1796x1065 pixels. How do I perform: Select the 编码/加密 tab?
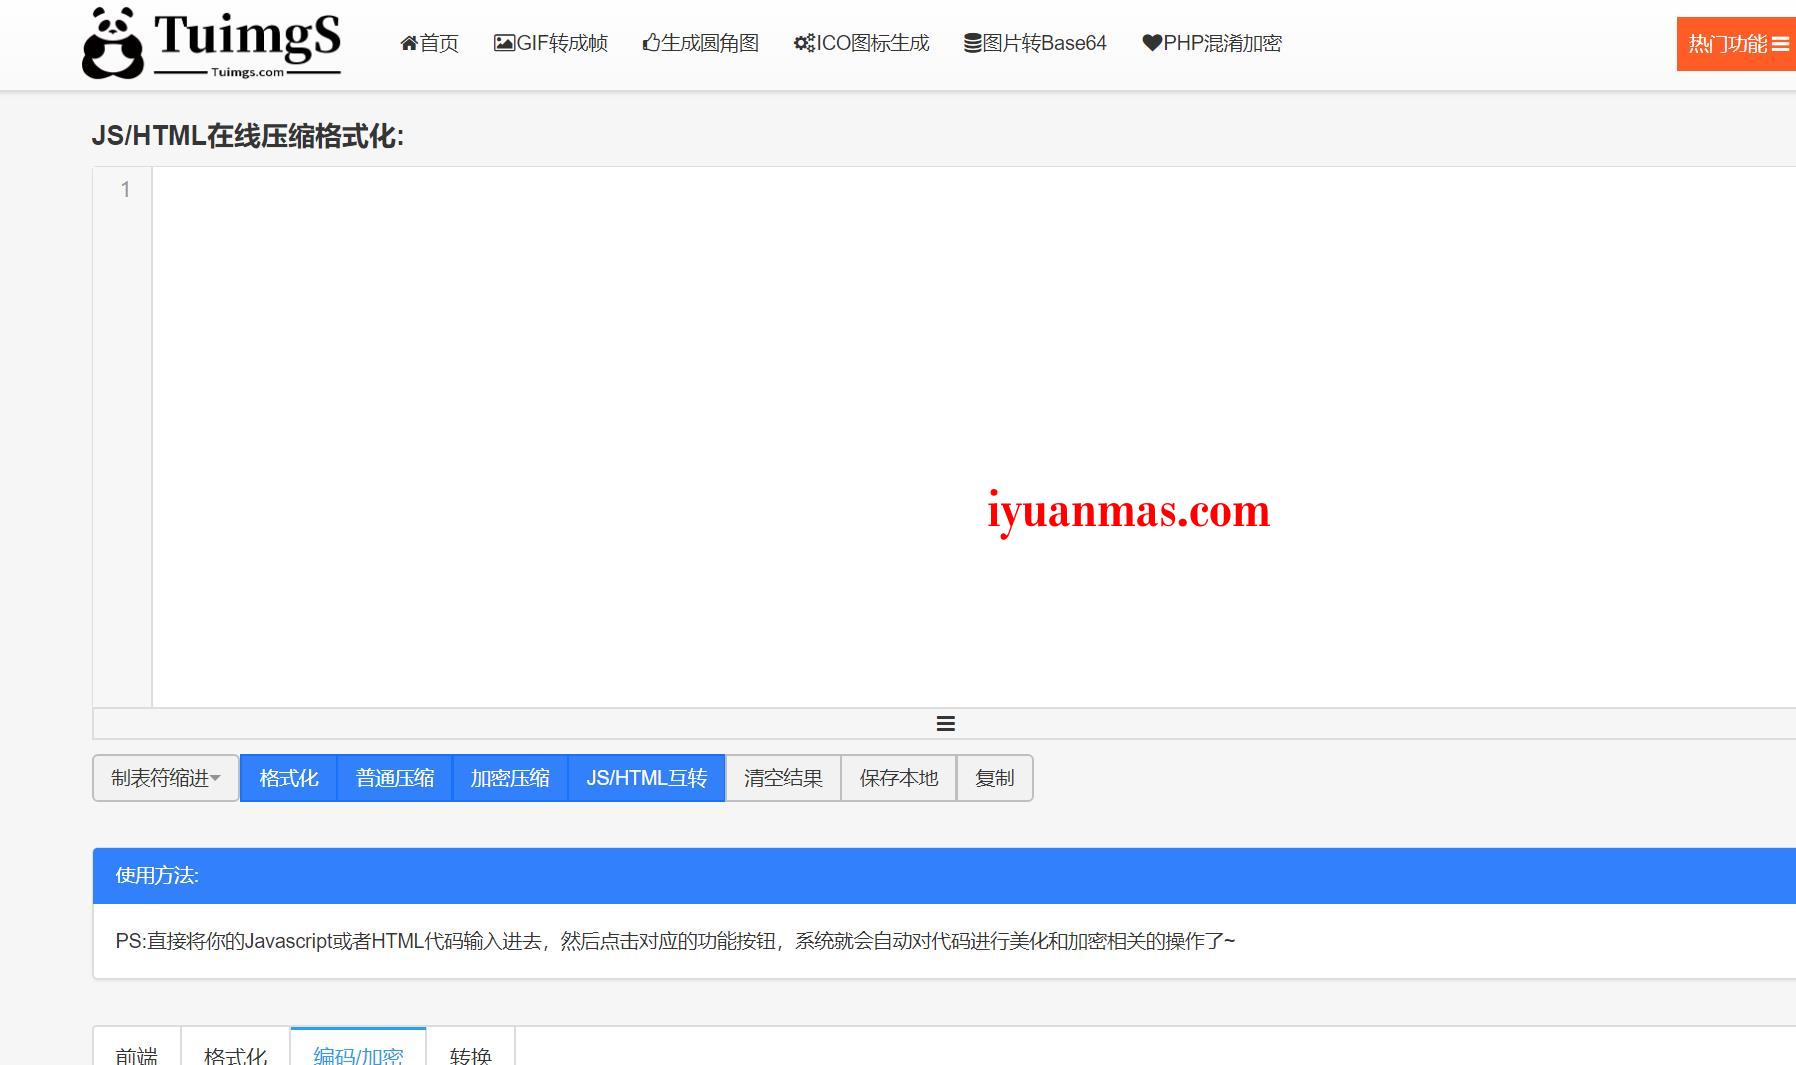[x=358, y=1048]
